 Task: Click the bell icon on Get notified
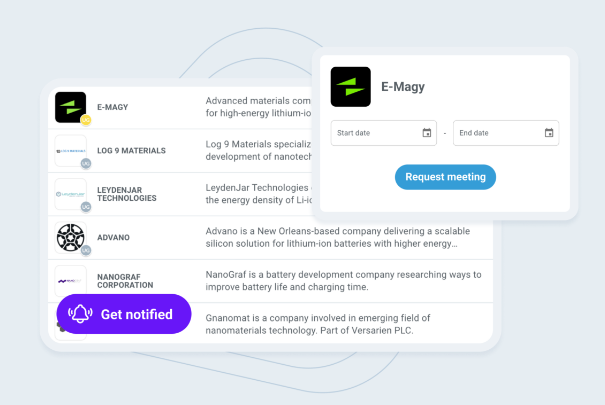[80, 314]
